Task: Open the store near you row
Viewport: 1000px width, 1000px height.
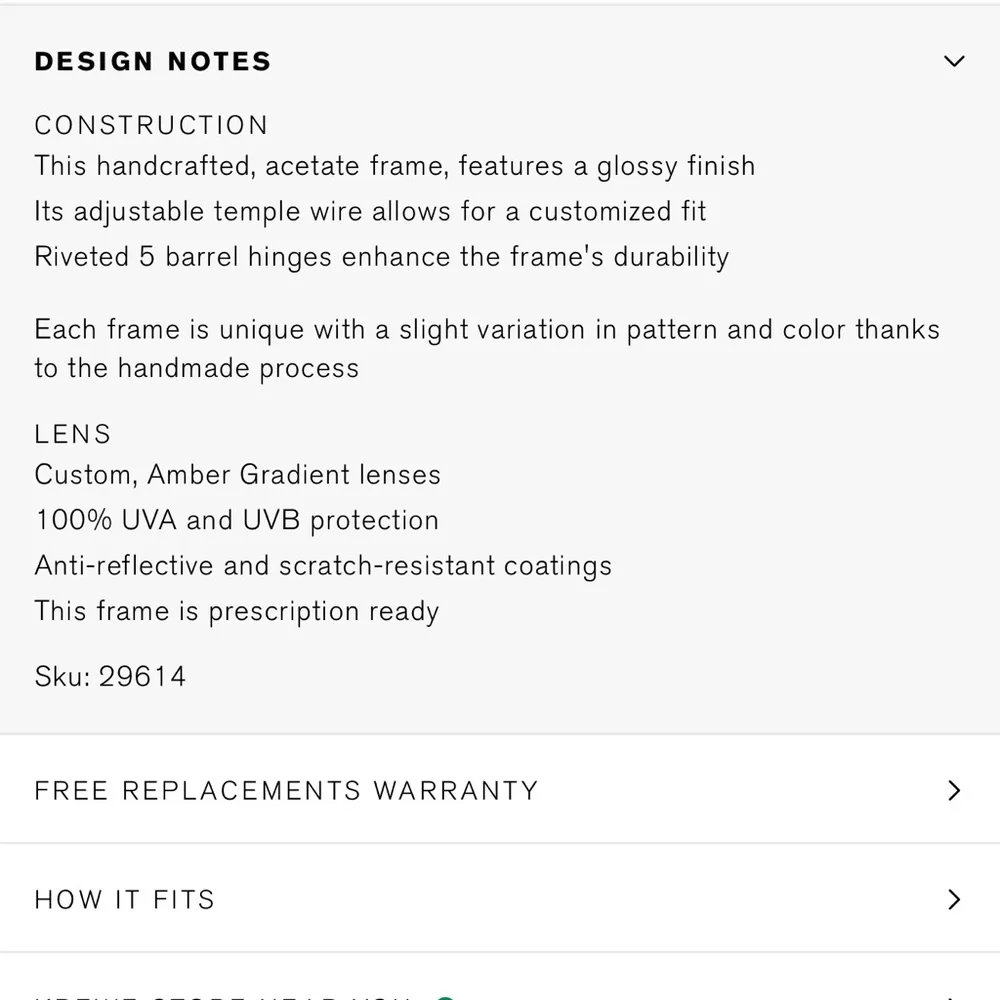Action: pos(222,994)
